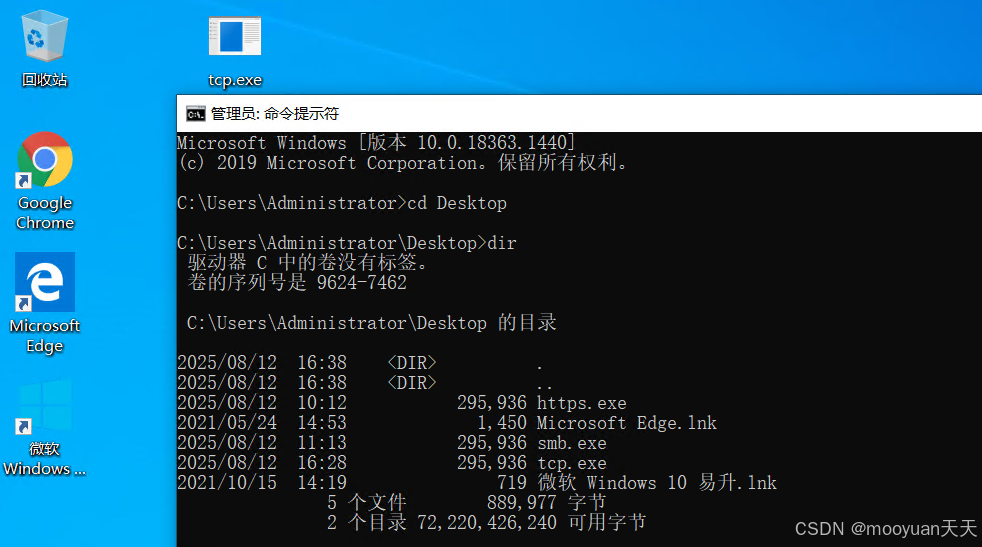Image resolution: width=982 pixels, height=547 pixels.
Task: Click the 2021/10/15 14:19 date entry
Action: click(262, 482)
